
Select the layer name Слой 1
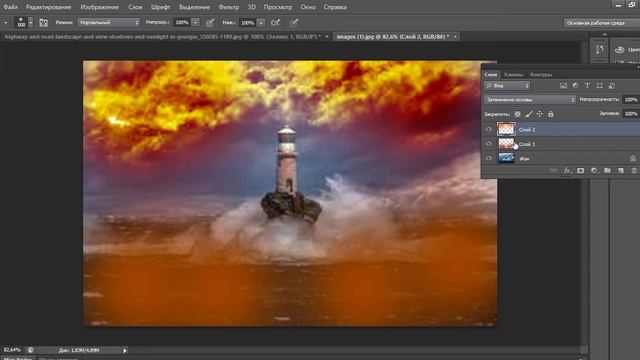(527, 144)
